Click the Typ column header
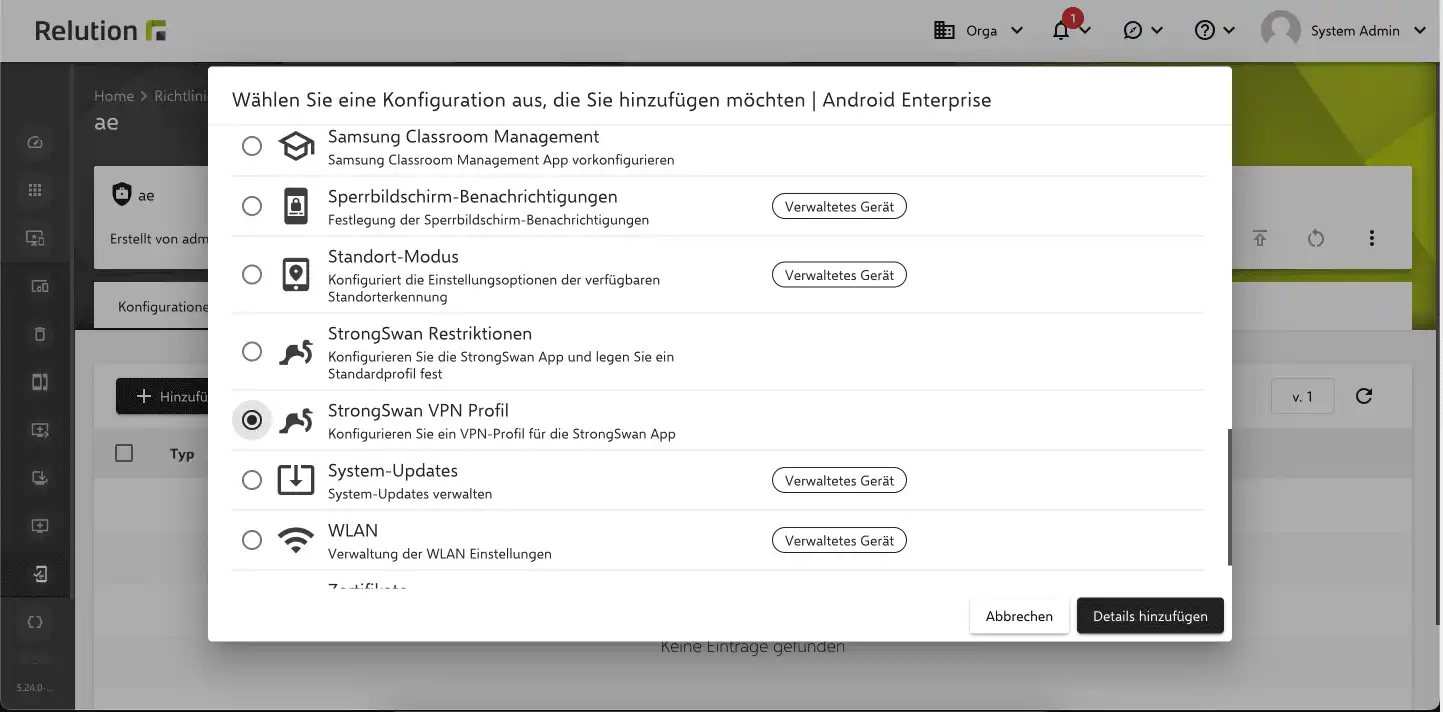 182,454
